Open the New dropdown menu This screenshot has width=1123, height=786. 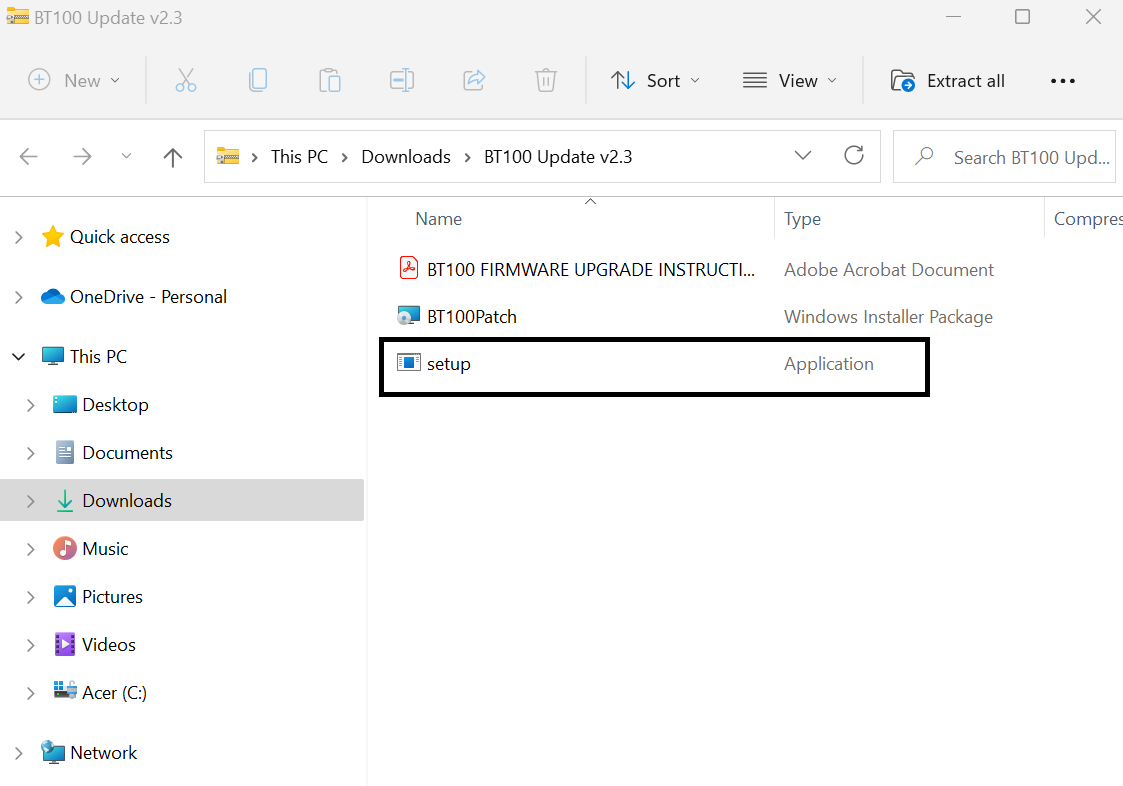click(74, 81)
